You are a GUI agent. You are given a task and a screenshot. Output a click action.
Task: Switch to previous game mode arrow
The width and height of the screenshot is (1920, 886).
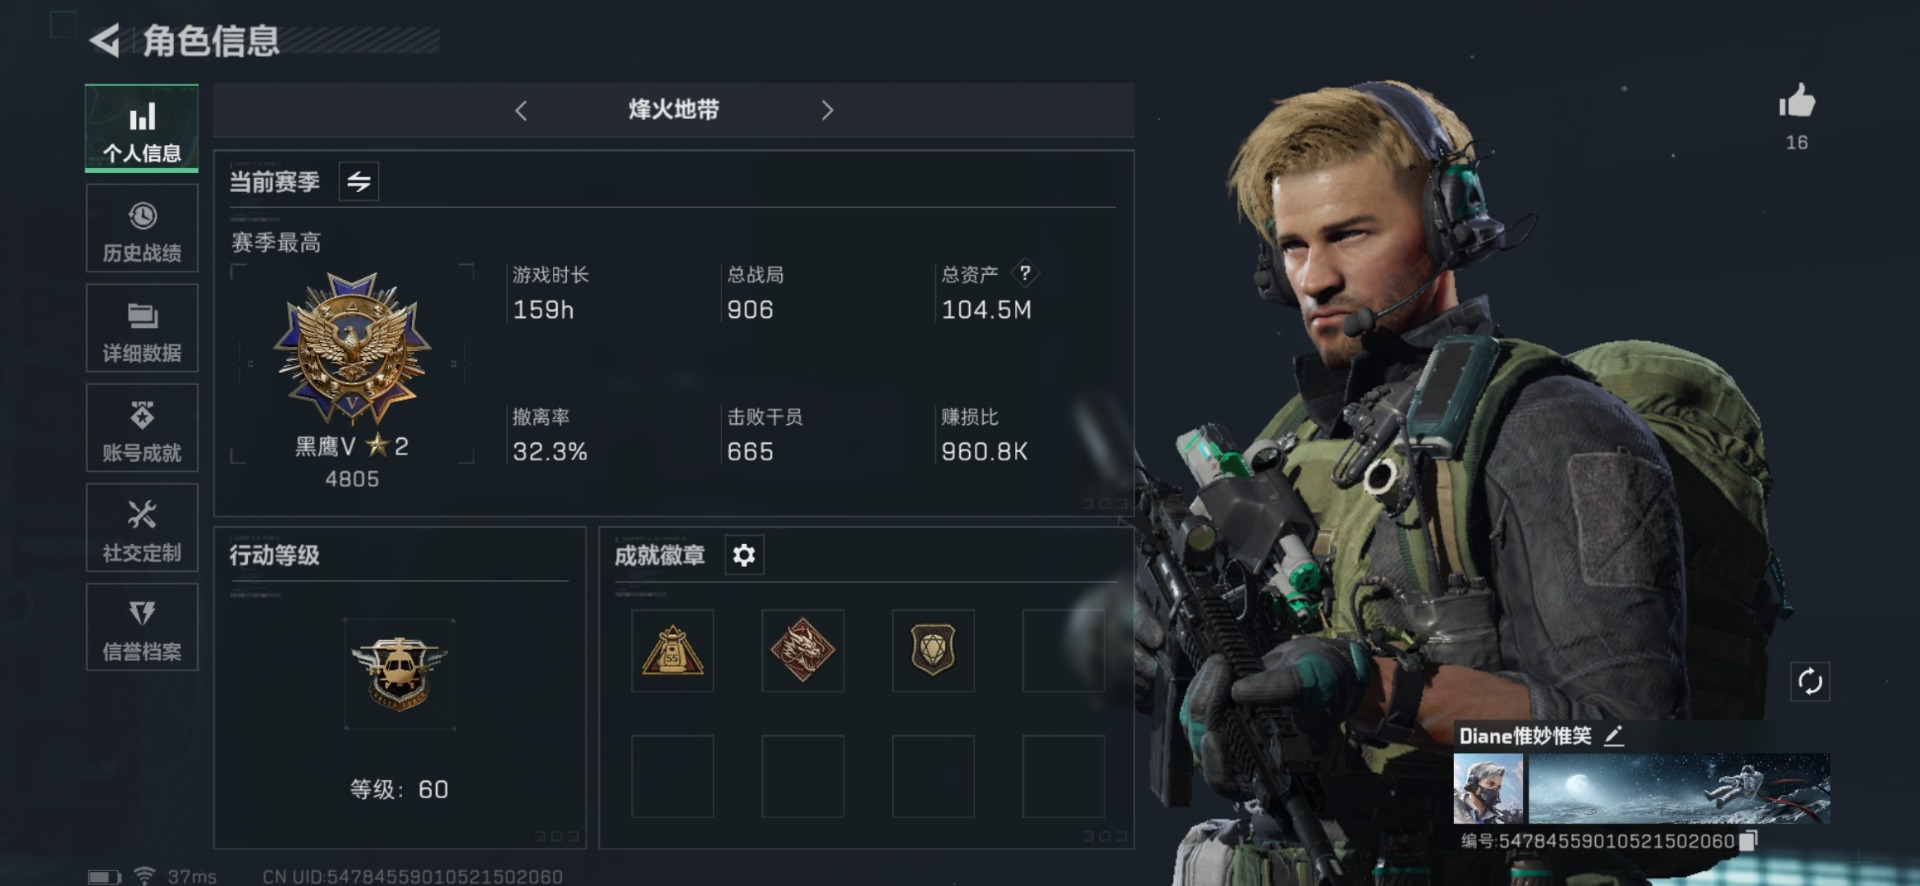(x=521, y=110)
